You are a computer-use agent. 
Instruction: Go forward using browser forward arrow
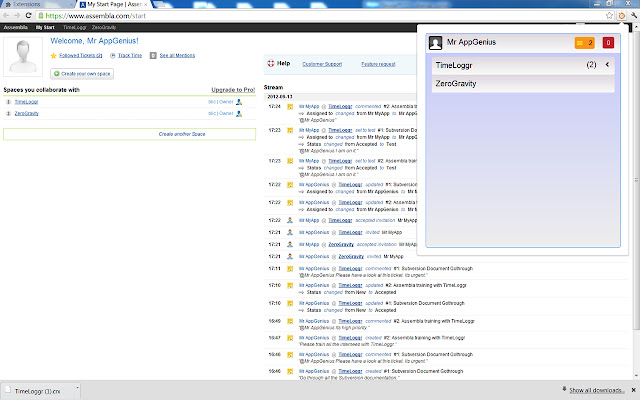(x=17, y=16)
